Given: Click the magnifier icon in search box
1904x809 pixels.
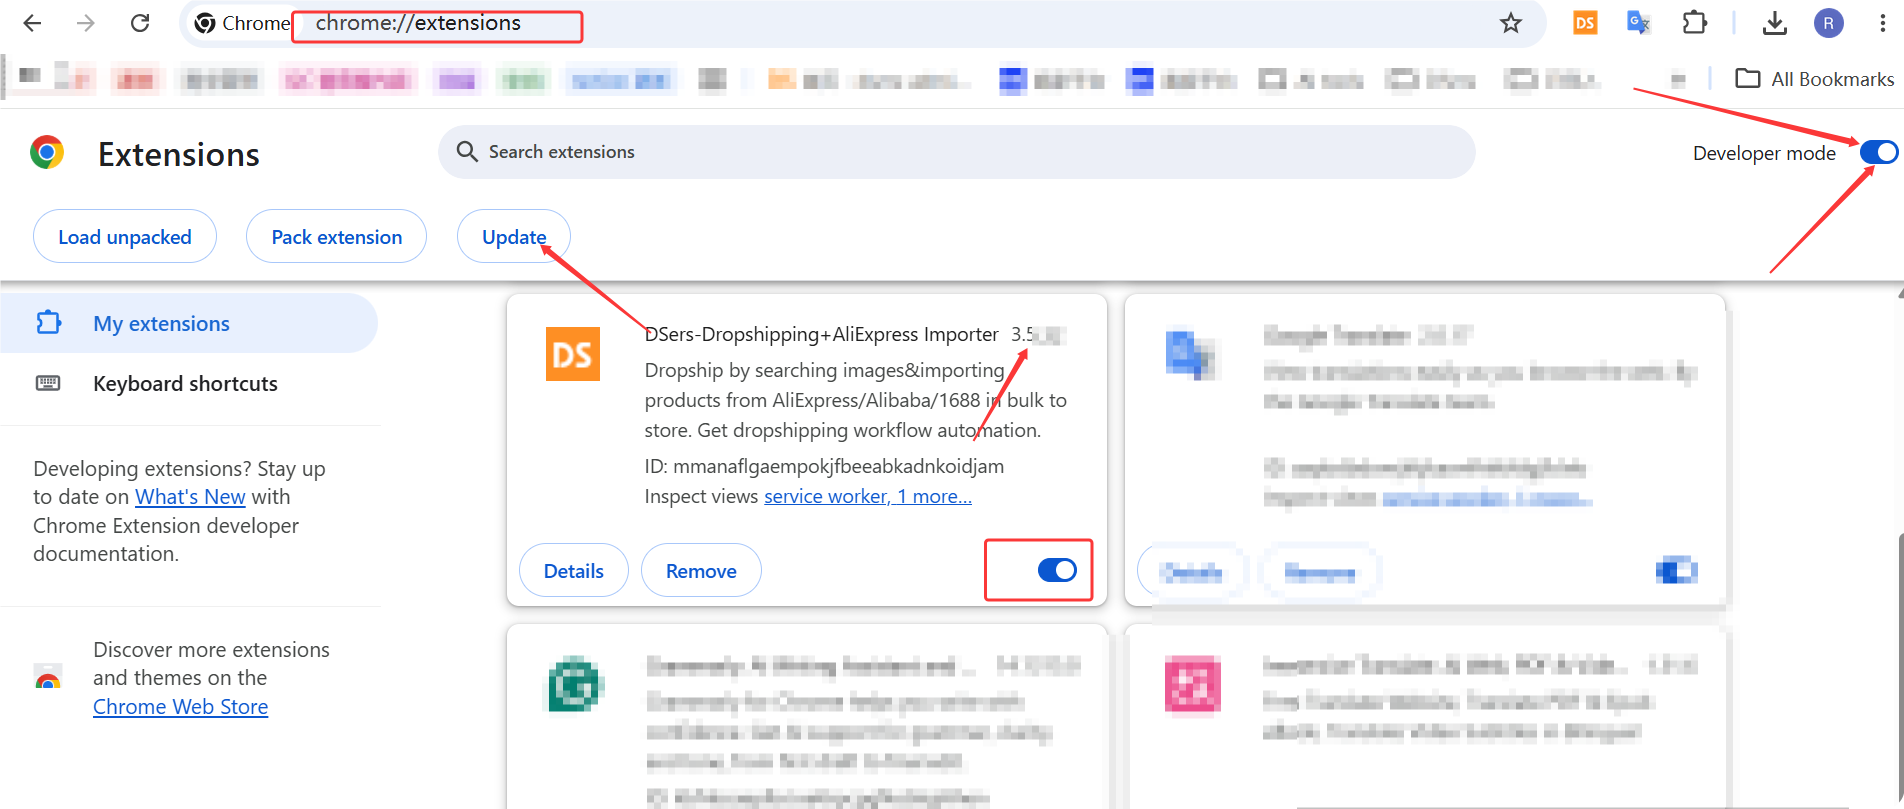Looking at the screenshot, I should pos(467,152).
